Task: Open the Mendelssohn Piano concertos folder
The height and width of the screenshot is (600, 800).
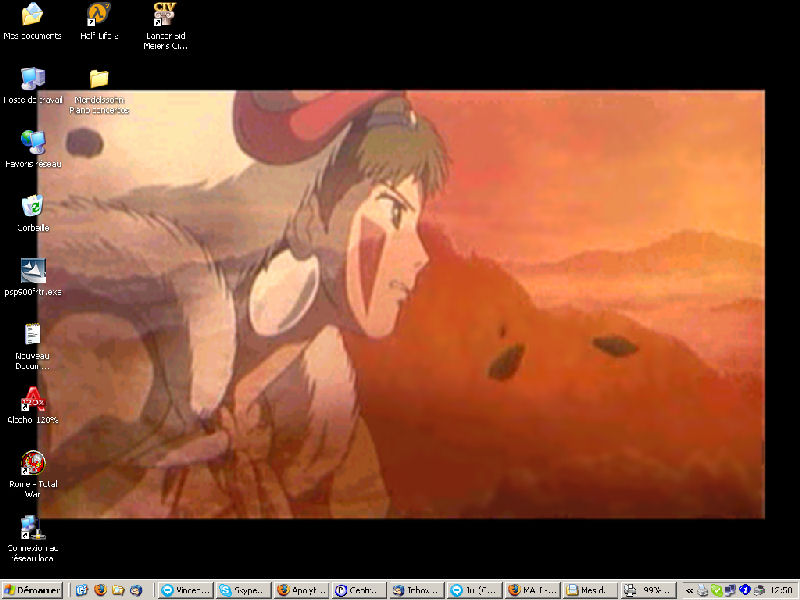Action: click(x=98, y=79)
